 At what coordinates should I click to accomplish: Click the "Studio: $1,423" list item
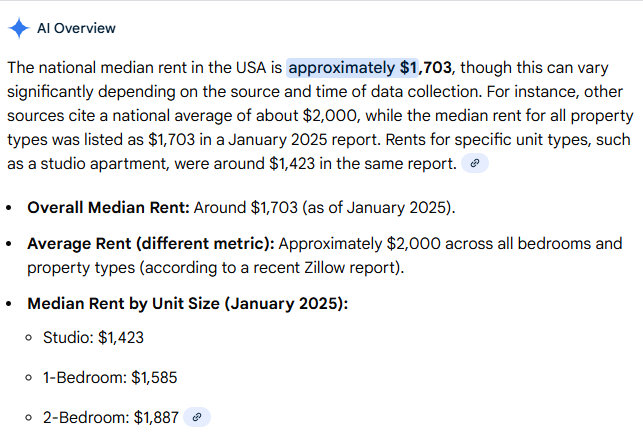click(93, 338)
